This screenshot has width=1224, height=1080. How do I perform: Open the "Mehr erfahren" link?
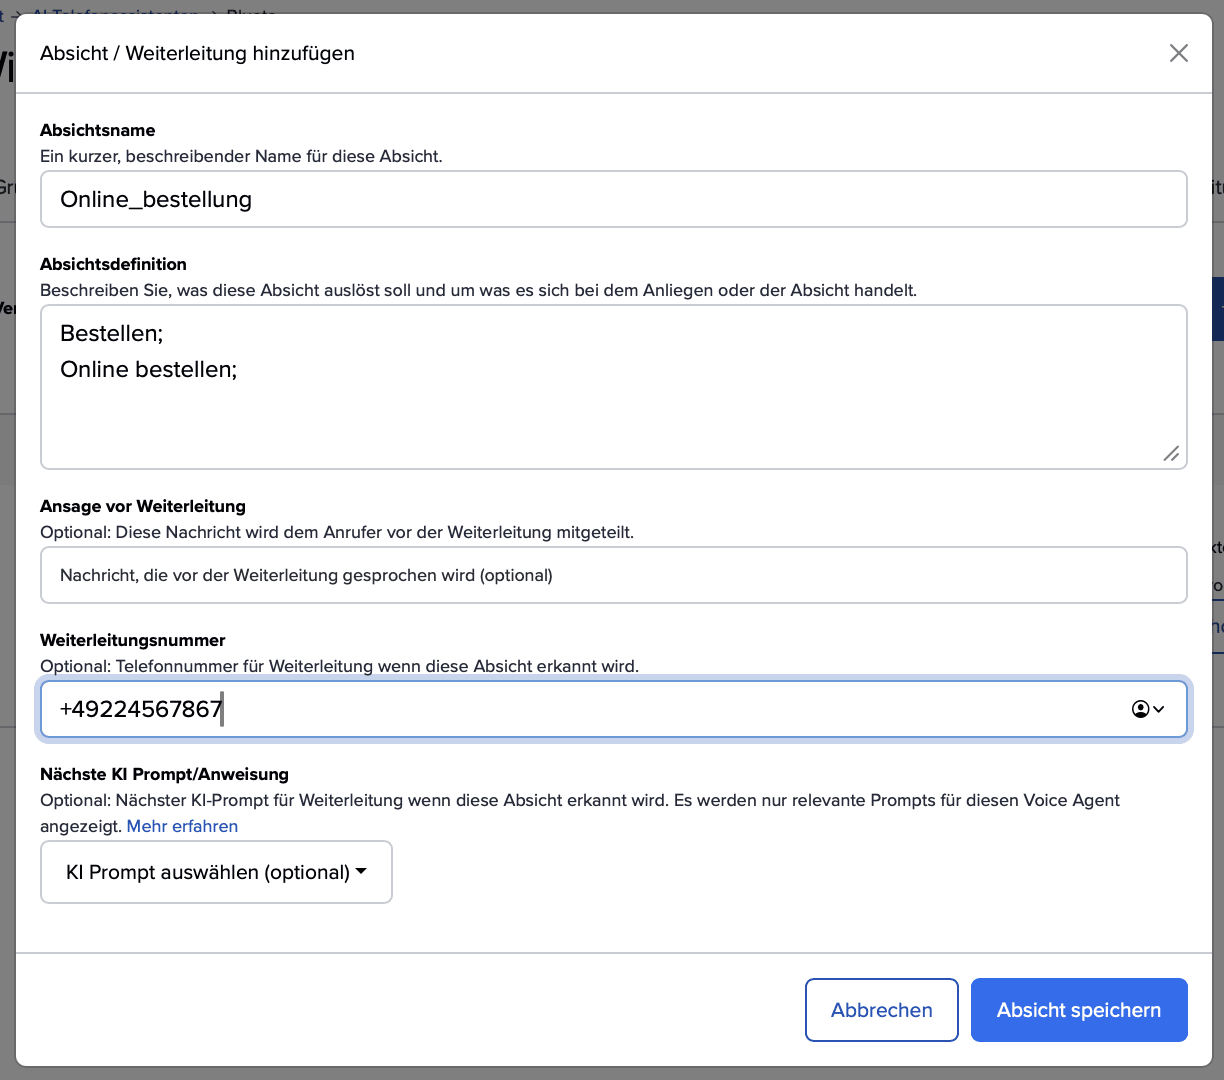(x=182, y=826)
